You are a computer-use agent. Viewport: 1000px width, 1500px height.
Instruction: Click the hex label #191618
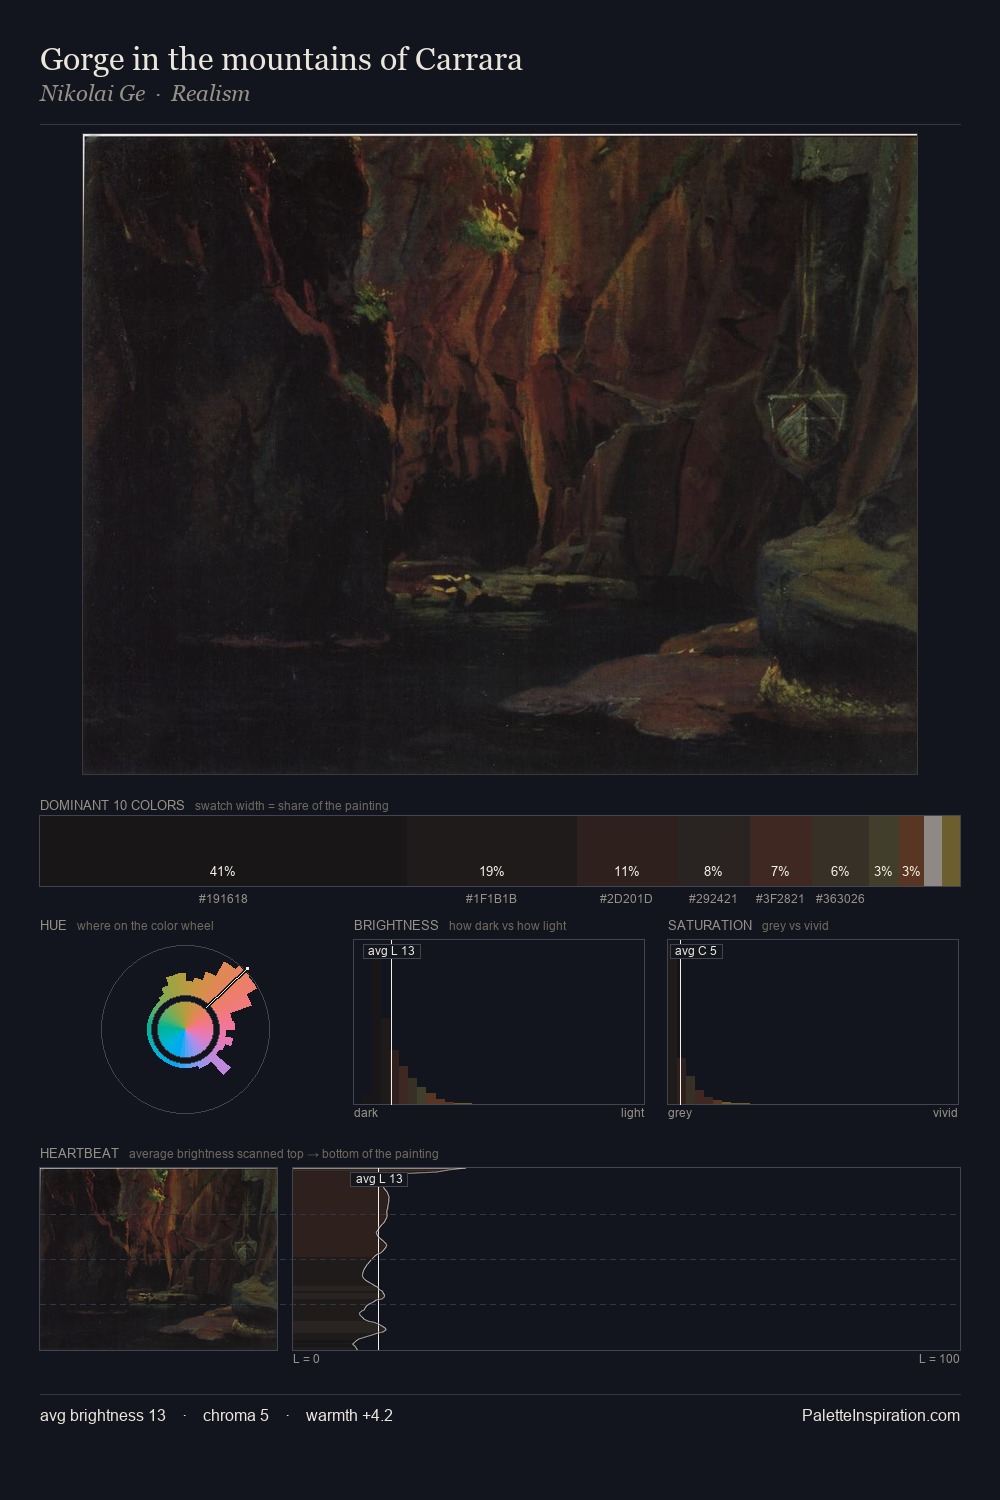click(x=223, y=899)
